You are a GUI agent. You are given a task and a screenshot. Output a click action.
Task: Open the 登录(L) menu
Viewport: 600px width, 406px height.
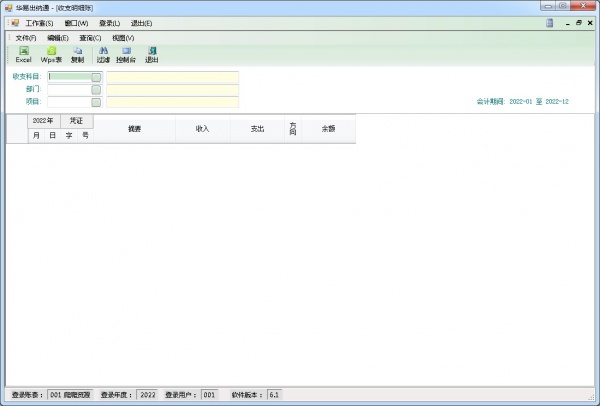click(x=109, y=23)
